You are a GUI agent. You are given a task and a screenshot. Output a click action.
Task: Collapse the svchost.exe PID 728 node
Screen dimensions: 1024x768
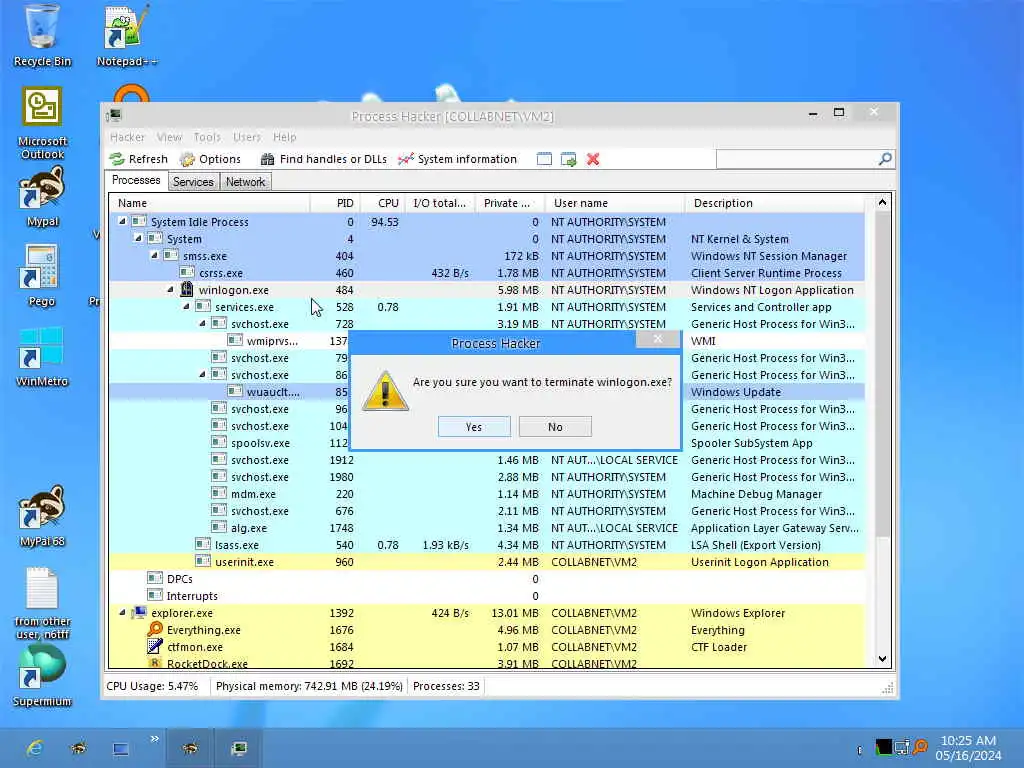(x=202, y=323)
